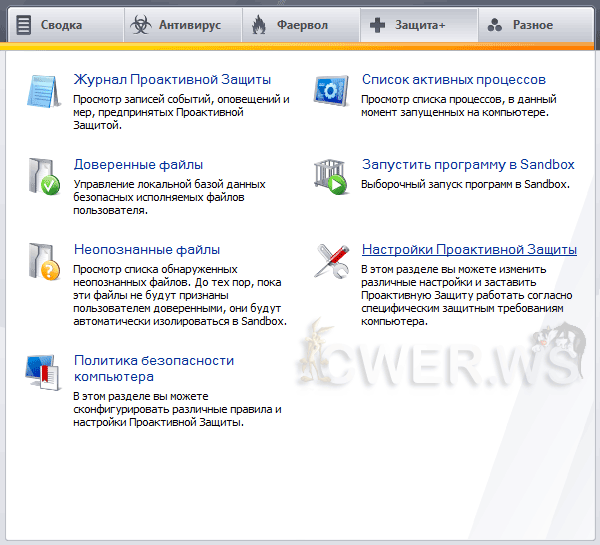Click the Запустить программу в Sandbox link
The width and height of the screenshot is (600, 545).
(x=466, y=165)
